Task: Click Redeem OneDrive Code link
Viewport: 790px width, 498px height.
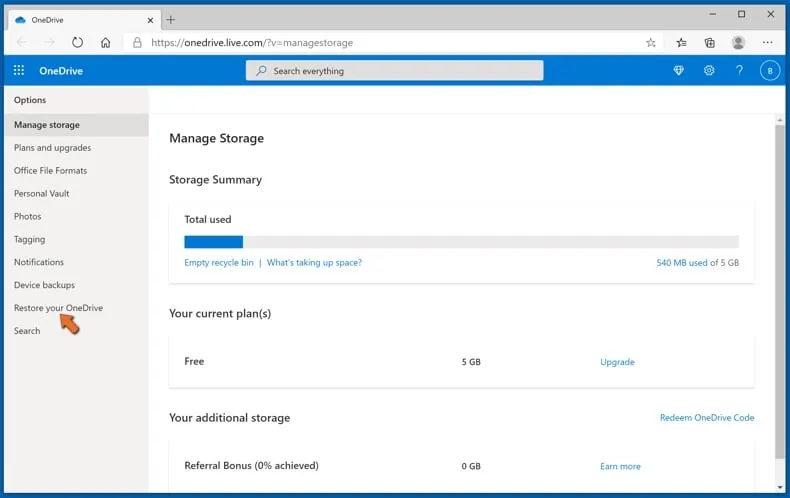Action: tap(707, 418)
